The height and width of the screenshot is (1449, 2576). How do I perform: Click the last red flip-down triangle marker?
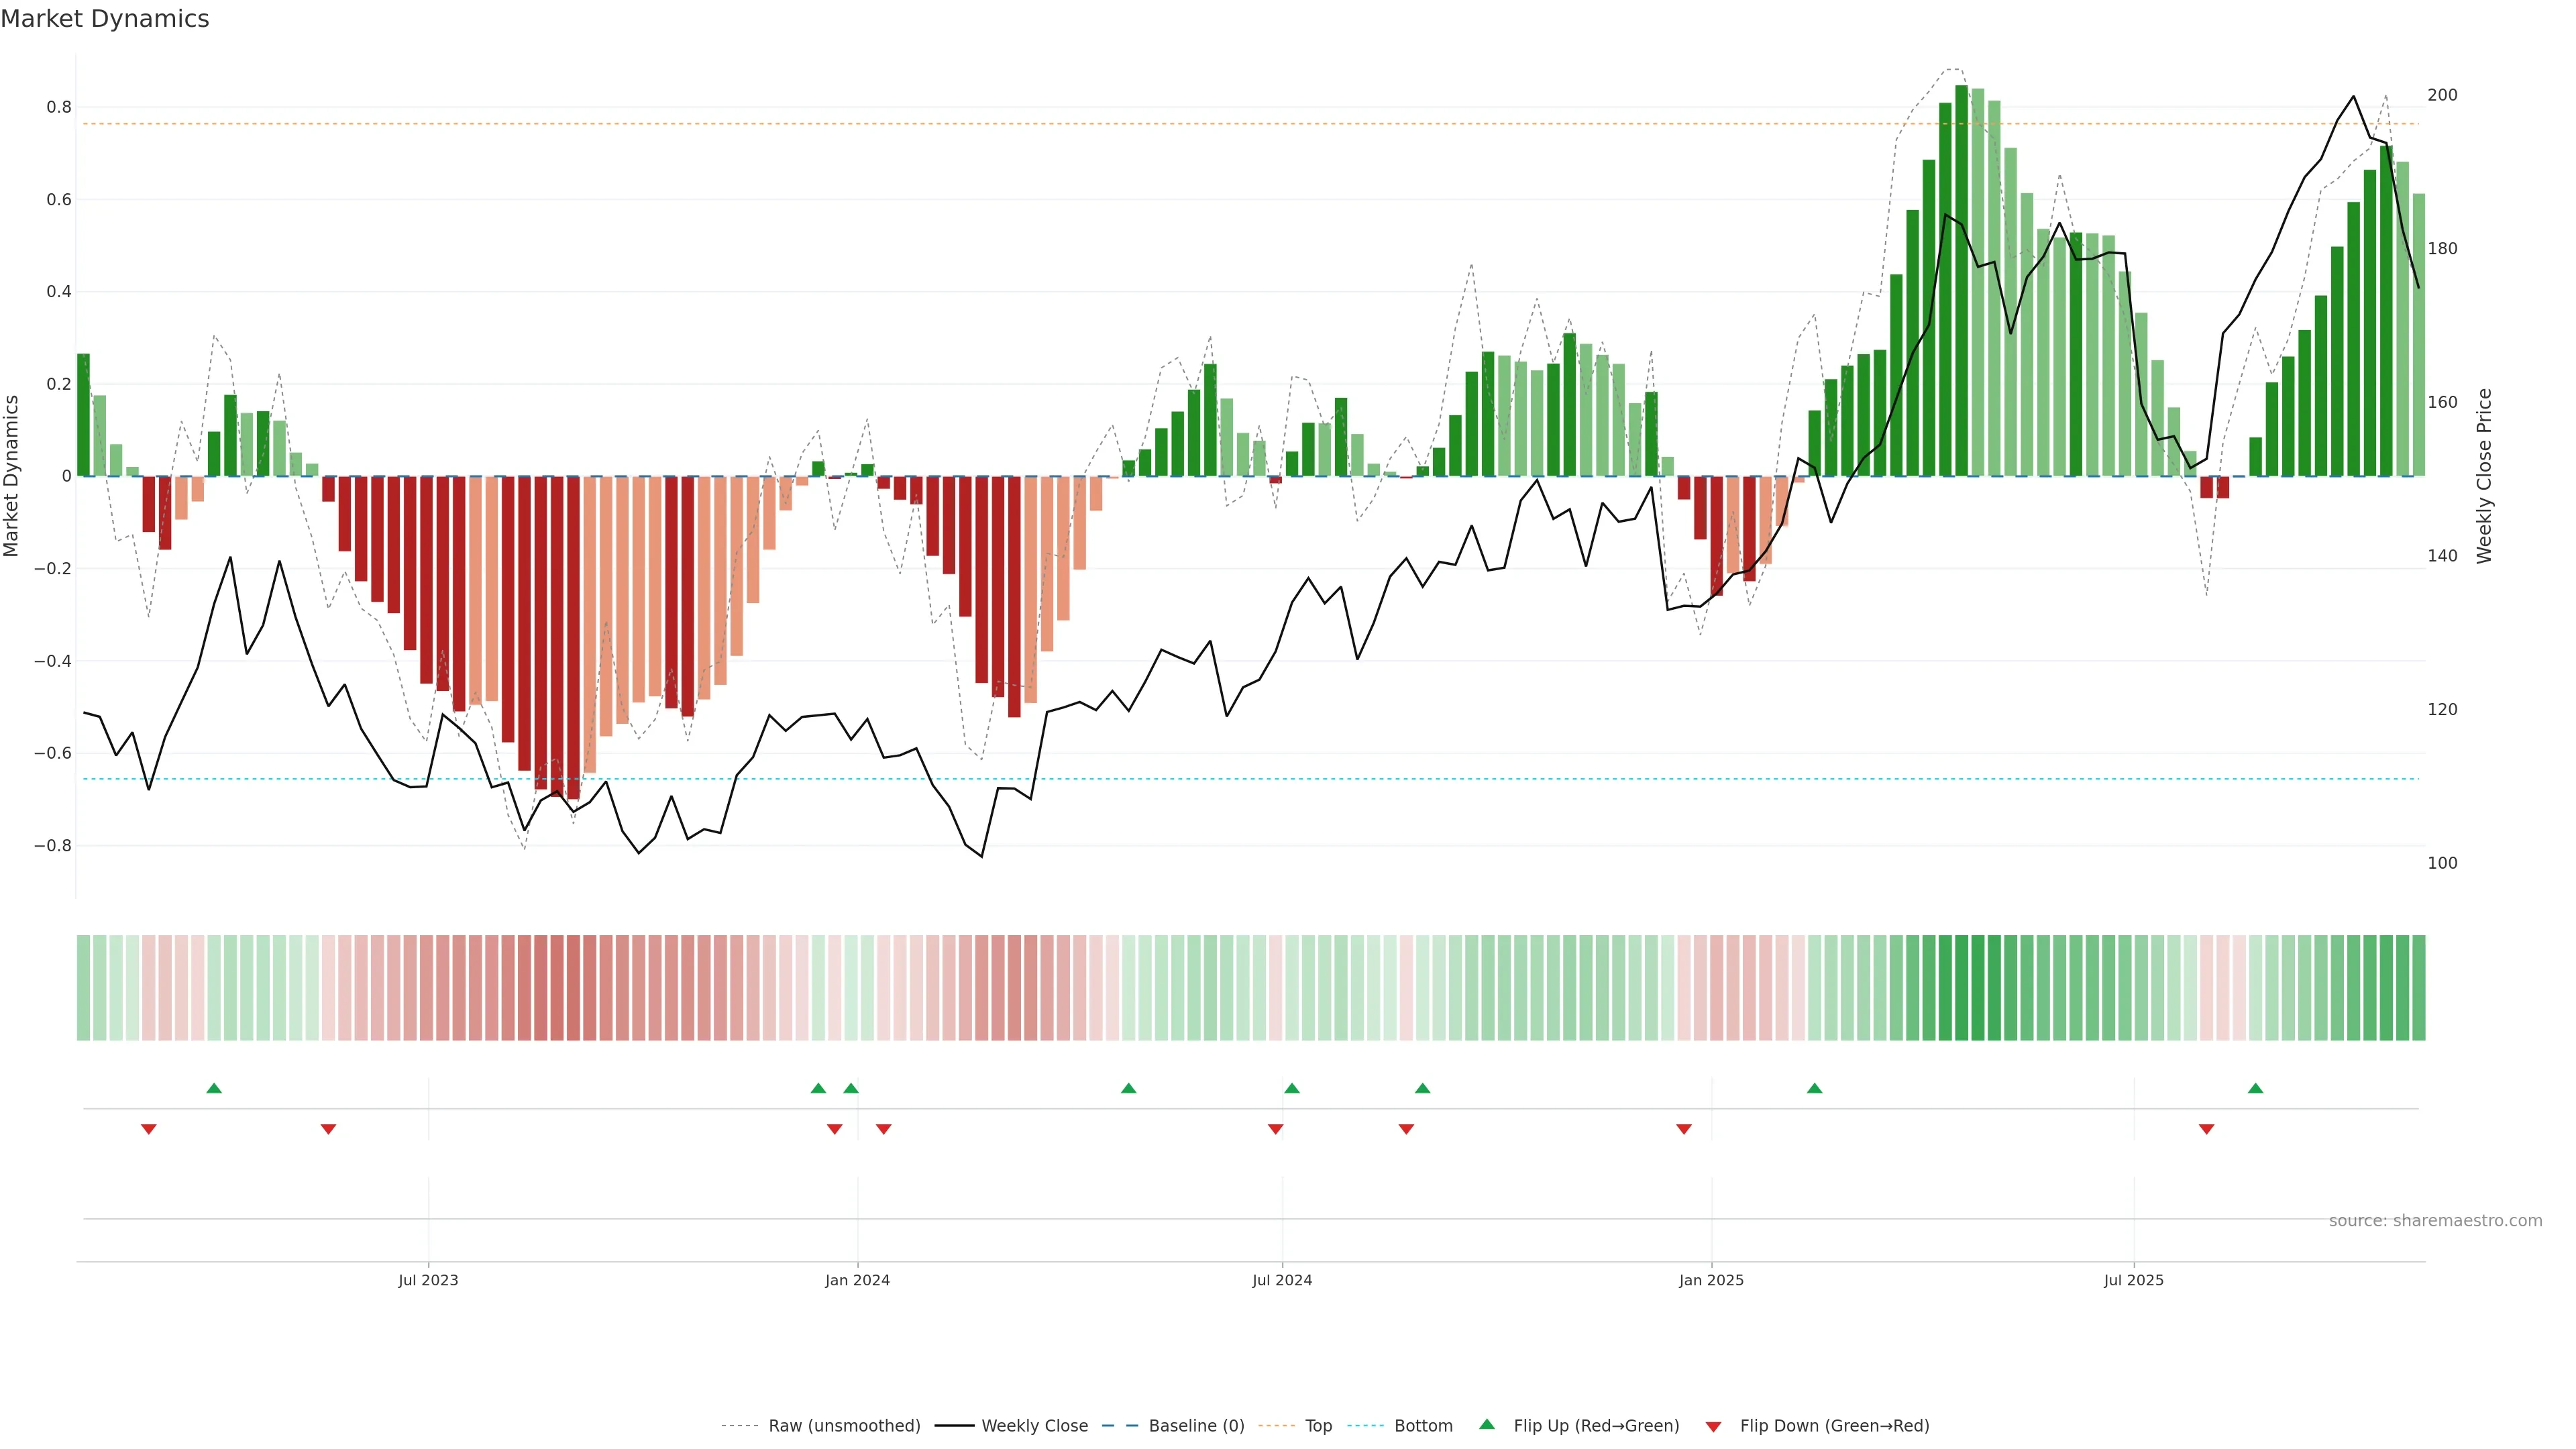point(2206,1129)
